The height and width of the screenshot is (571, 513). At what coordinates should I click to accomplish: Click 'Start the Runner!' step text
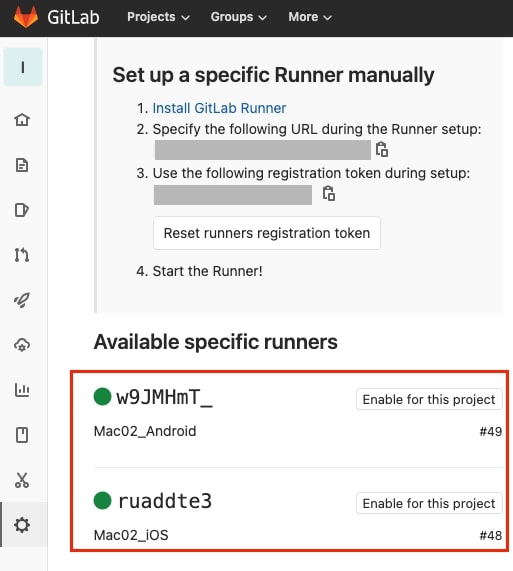[208, 271]
